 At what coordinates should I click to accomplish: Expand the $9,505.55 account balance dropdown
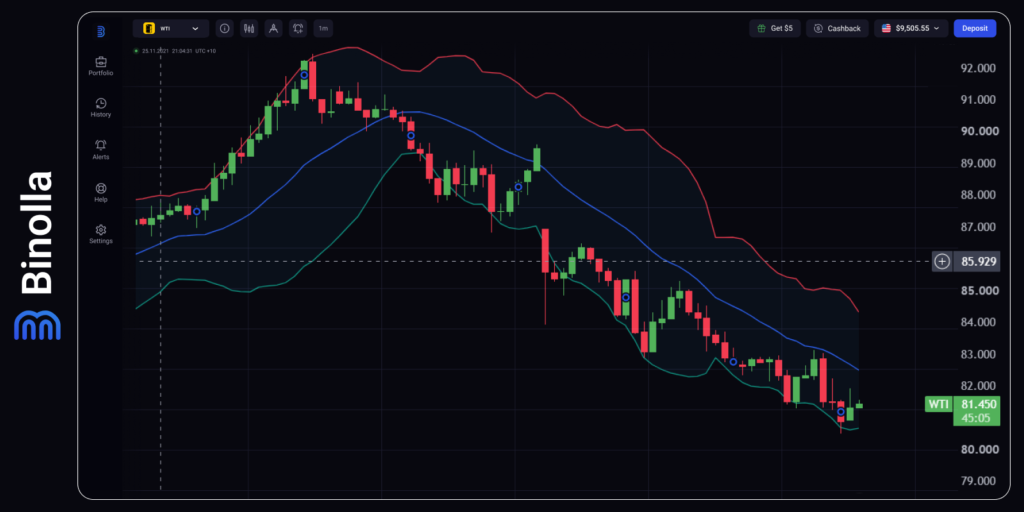(911, 29)
